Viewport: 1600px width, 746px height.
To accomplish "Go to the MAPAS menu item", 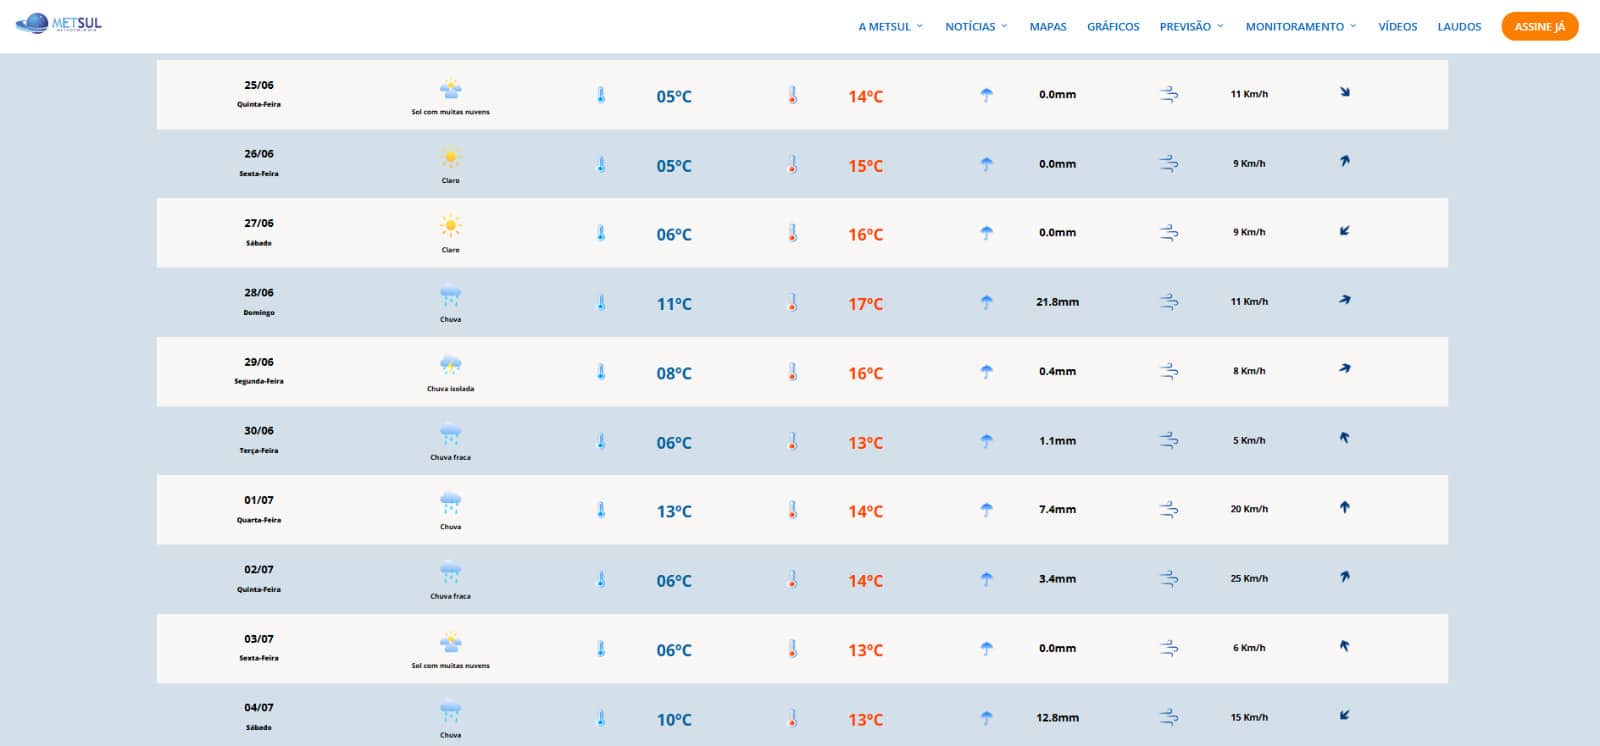I will 1048,27.
